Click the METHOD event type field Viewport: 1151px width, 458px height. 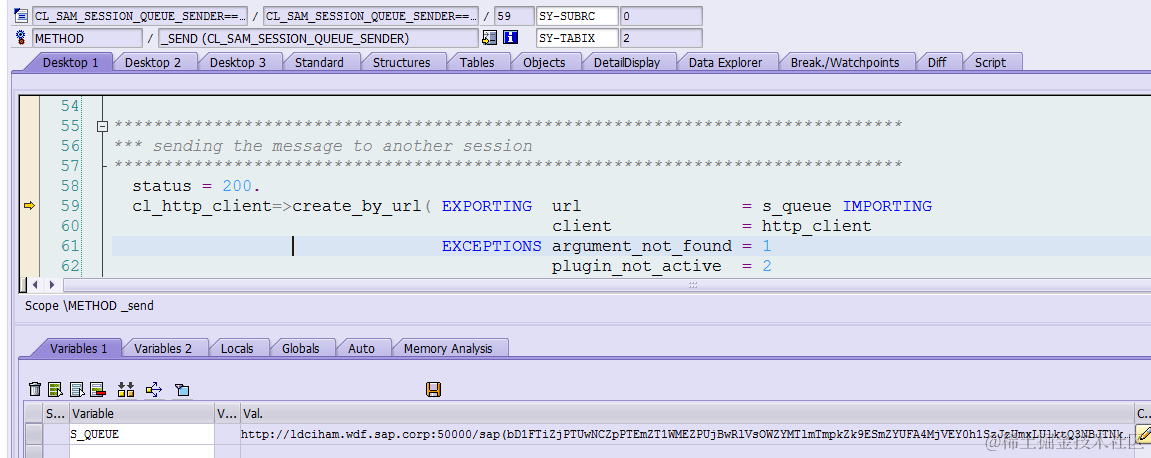click(x=87, y=38)
